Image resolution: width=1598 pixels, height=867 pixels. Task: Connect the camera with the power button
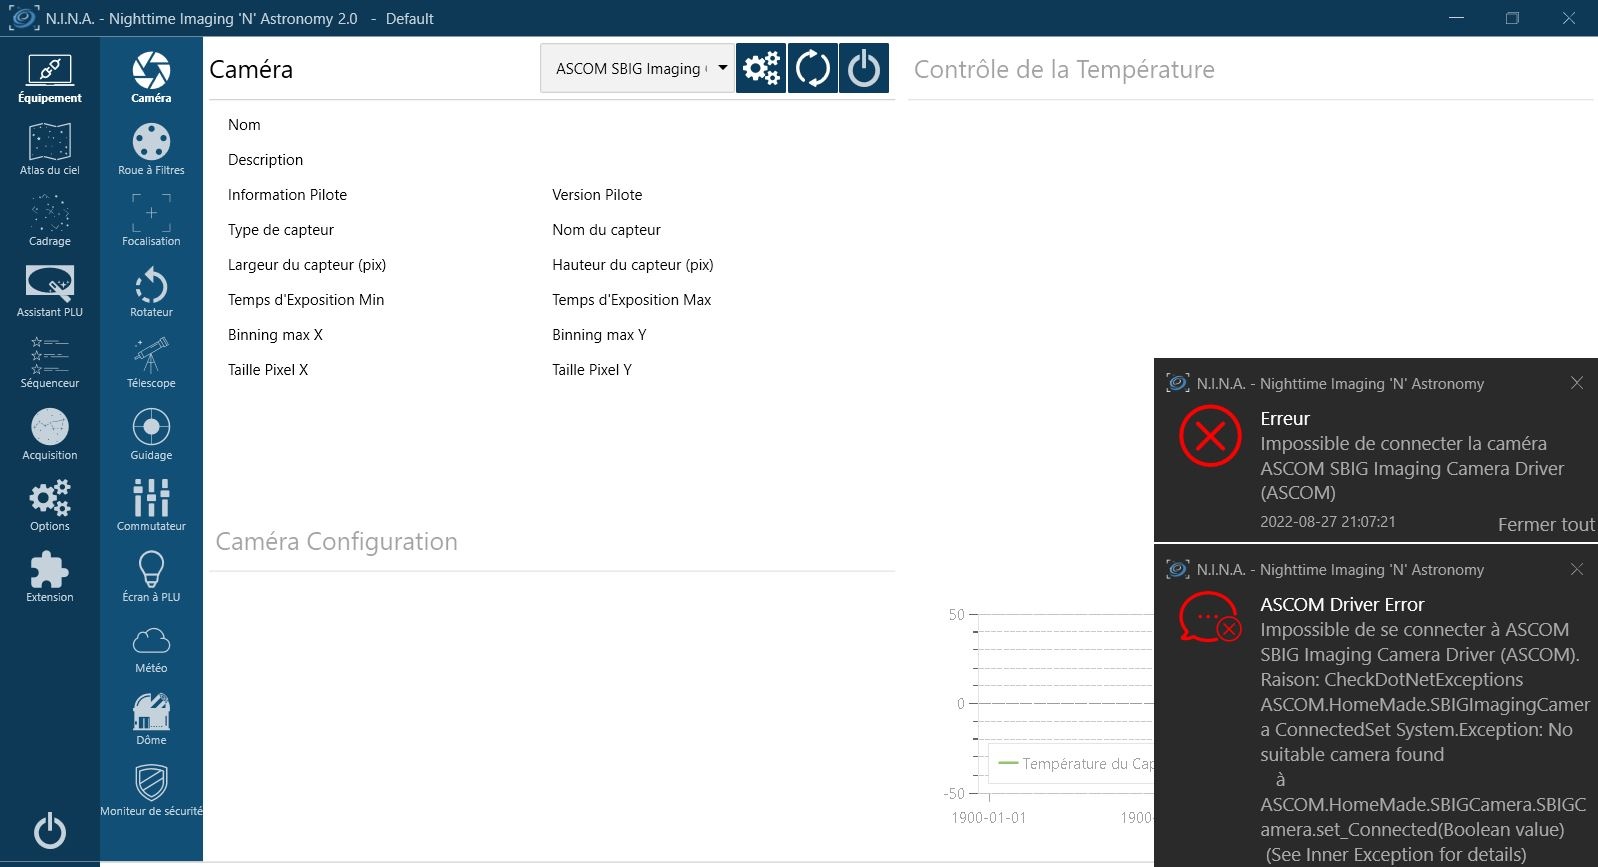click(864, 68)
